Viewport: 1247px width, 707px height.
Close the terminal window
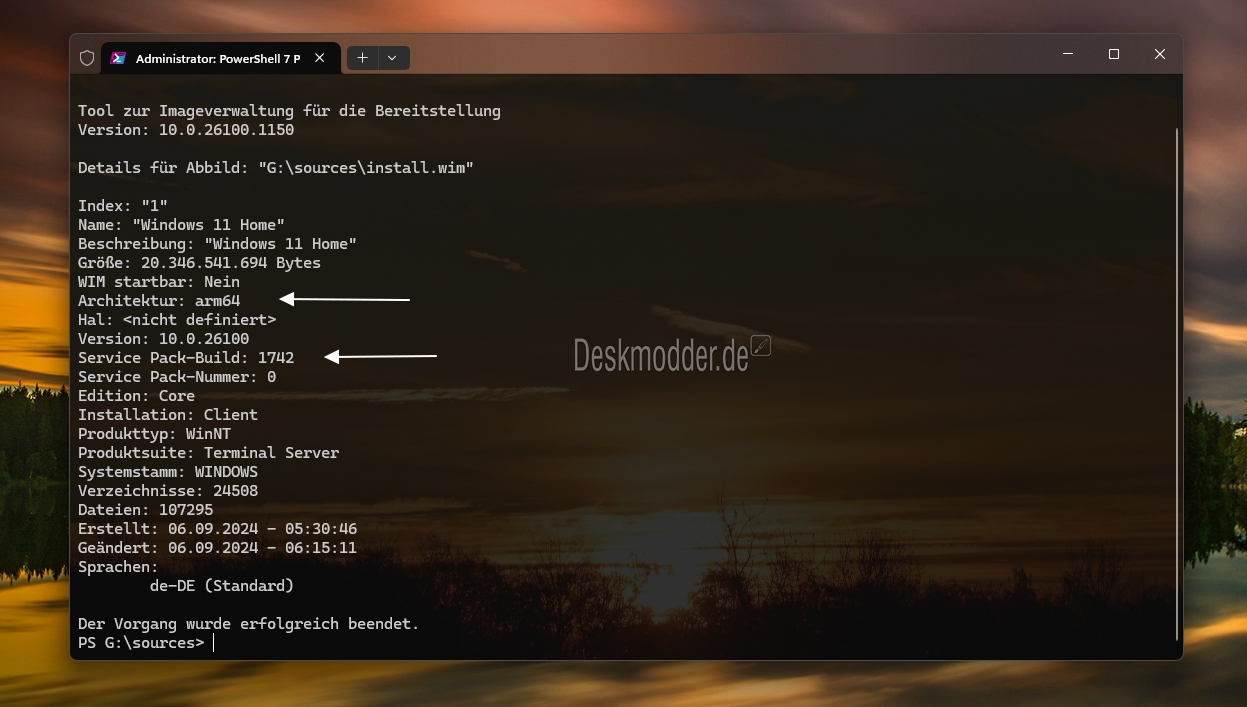1160,54
